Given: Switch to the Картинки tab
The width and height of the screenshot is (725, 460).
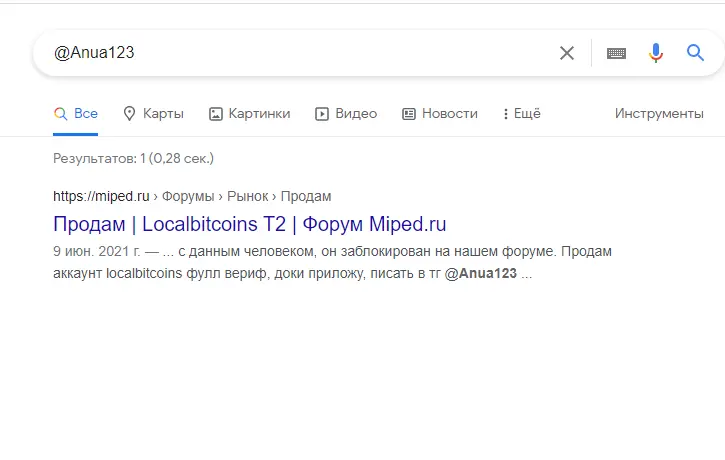Looking at the screenshot, I should tap(250, 114).
